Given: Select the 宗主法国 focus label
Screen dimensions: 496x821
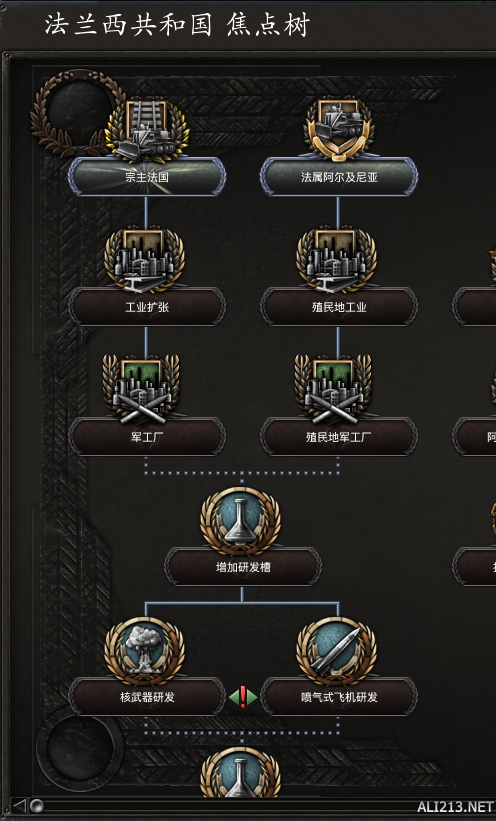Looking at the screenshot, I should pyautogui.click(x=147, y=177).
